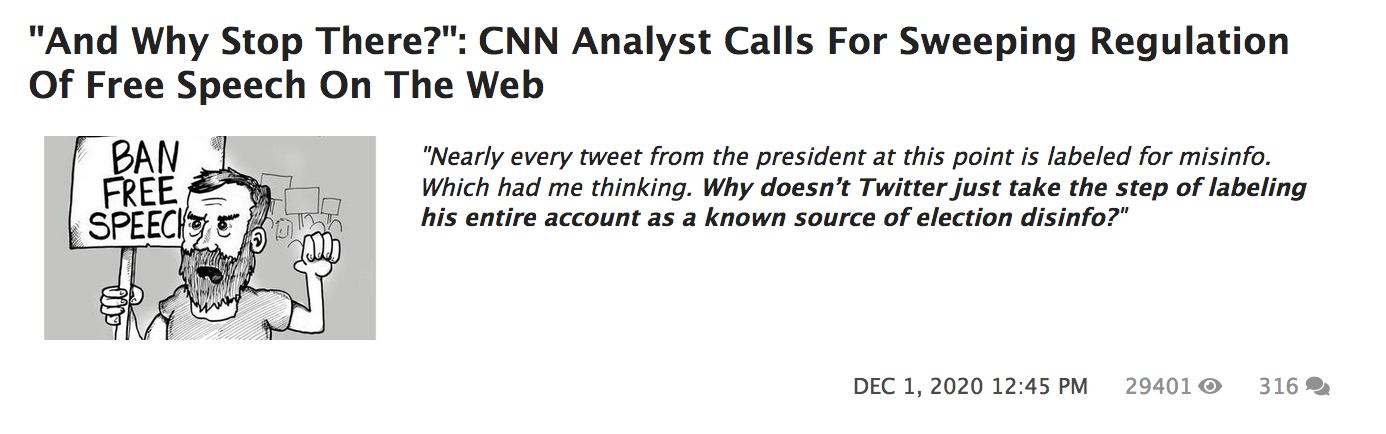Click the 316 comments count

[x=1278, y=386]
